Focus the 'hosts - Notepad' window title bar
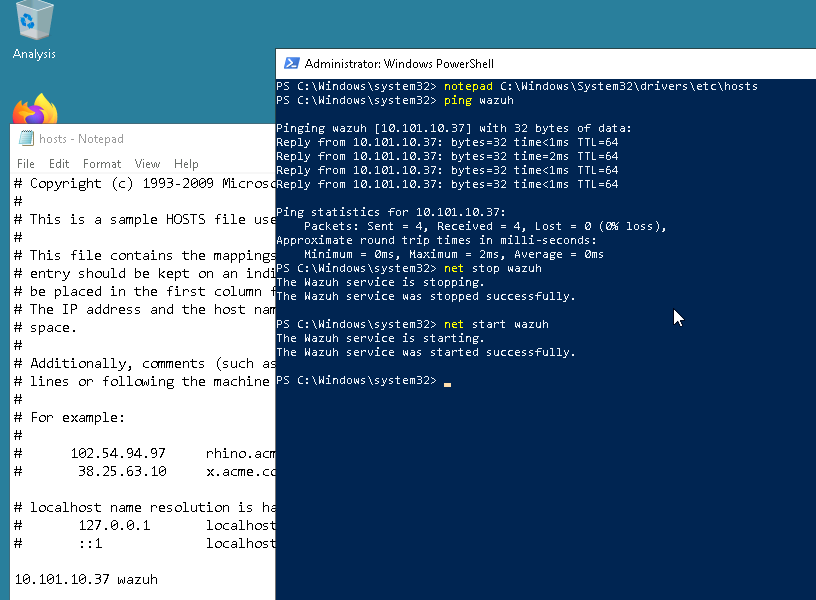816x600 pixels. (143, 139)
